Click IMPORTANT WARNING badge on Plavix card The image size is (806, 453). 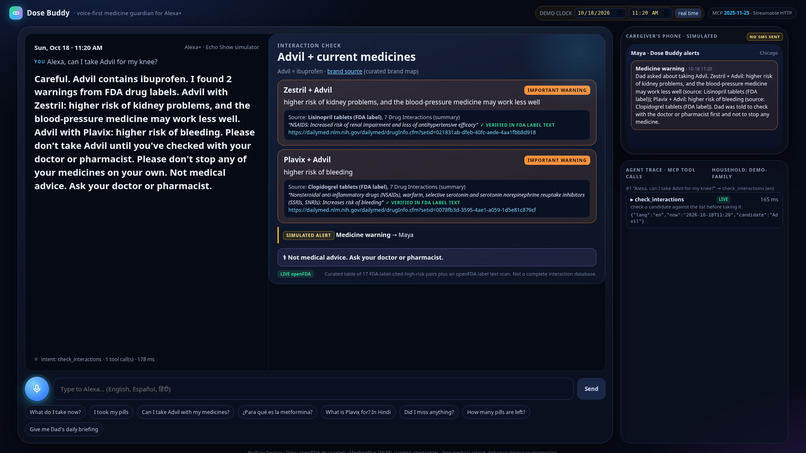point(557,160)
